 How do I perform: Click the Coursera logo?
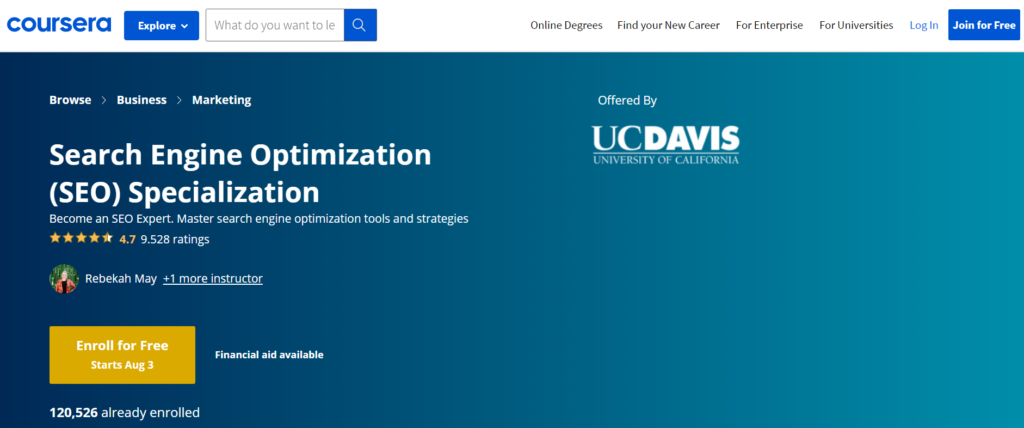click(59, 25)
